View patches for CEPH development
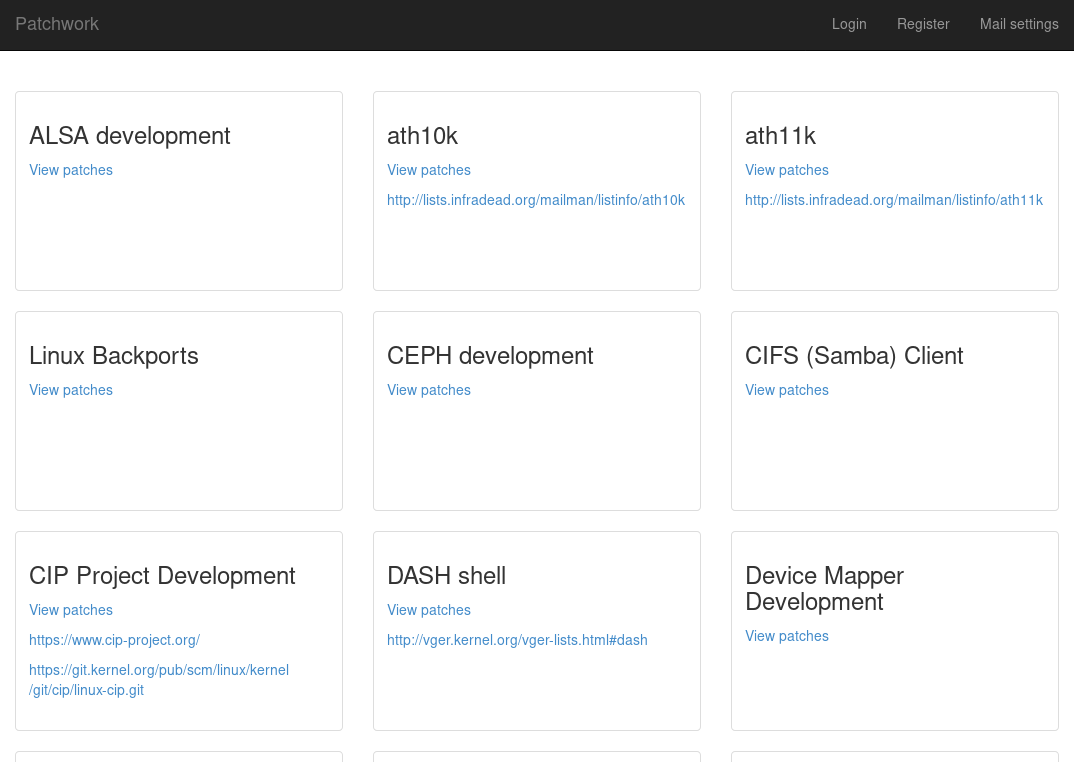This screenshot has width=1074, height=762. [429, 390]
